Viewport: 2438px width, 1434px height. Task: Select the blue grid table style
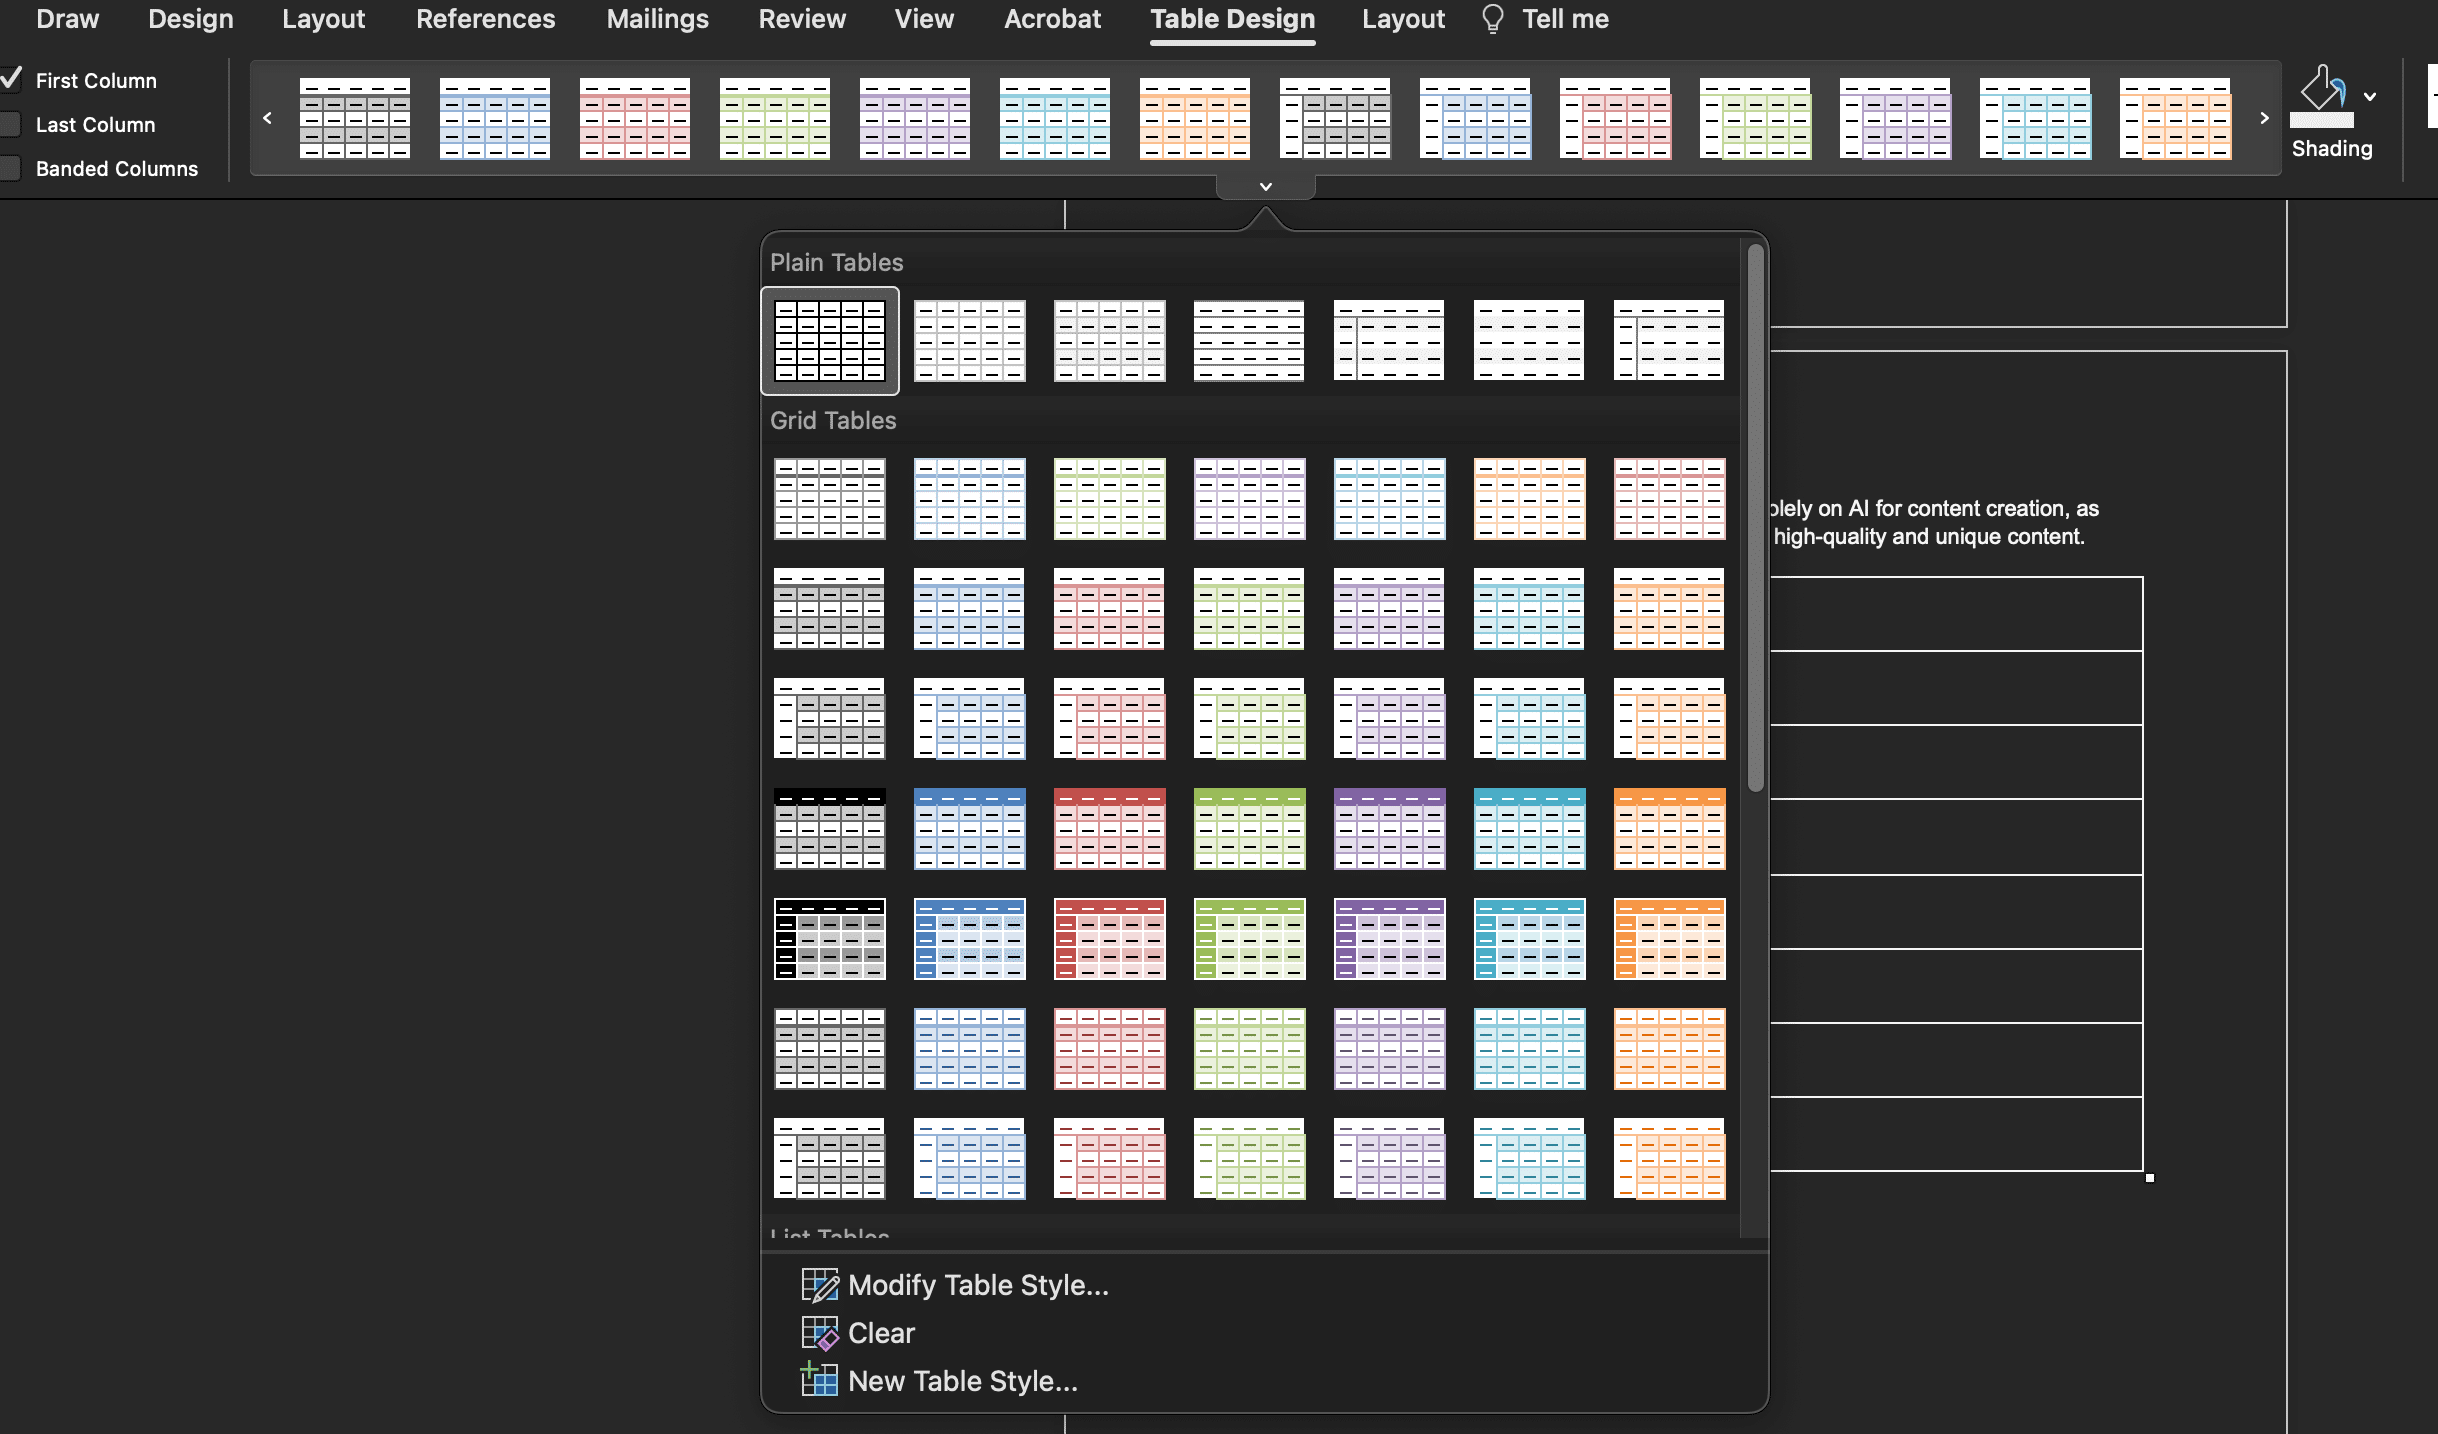970,497
